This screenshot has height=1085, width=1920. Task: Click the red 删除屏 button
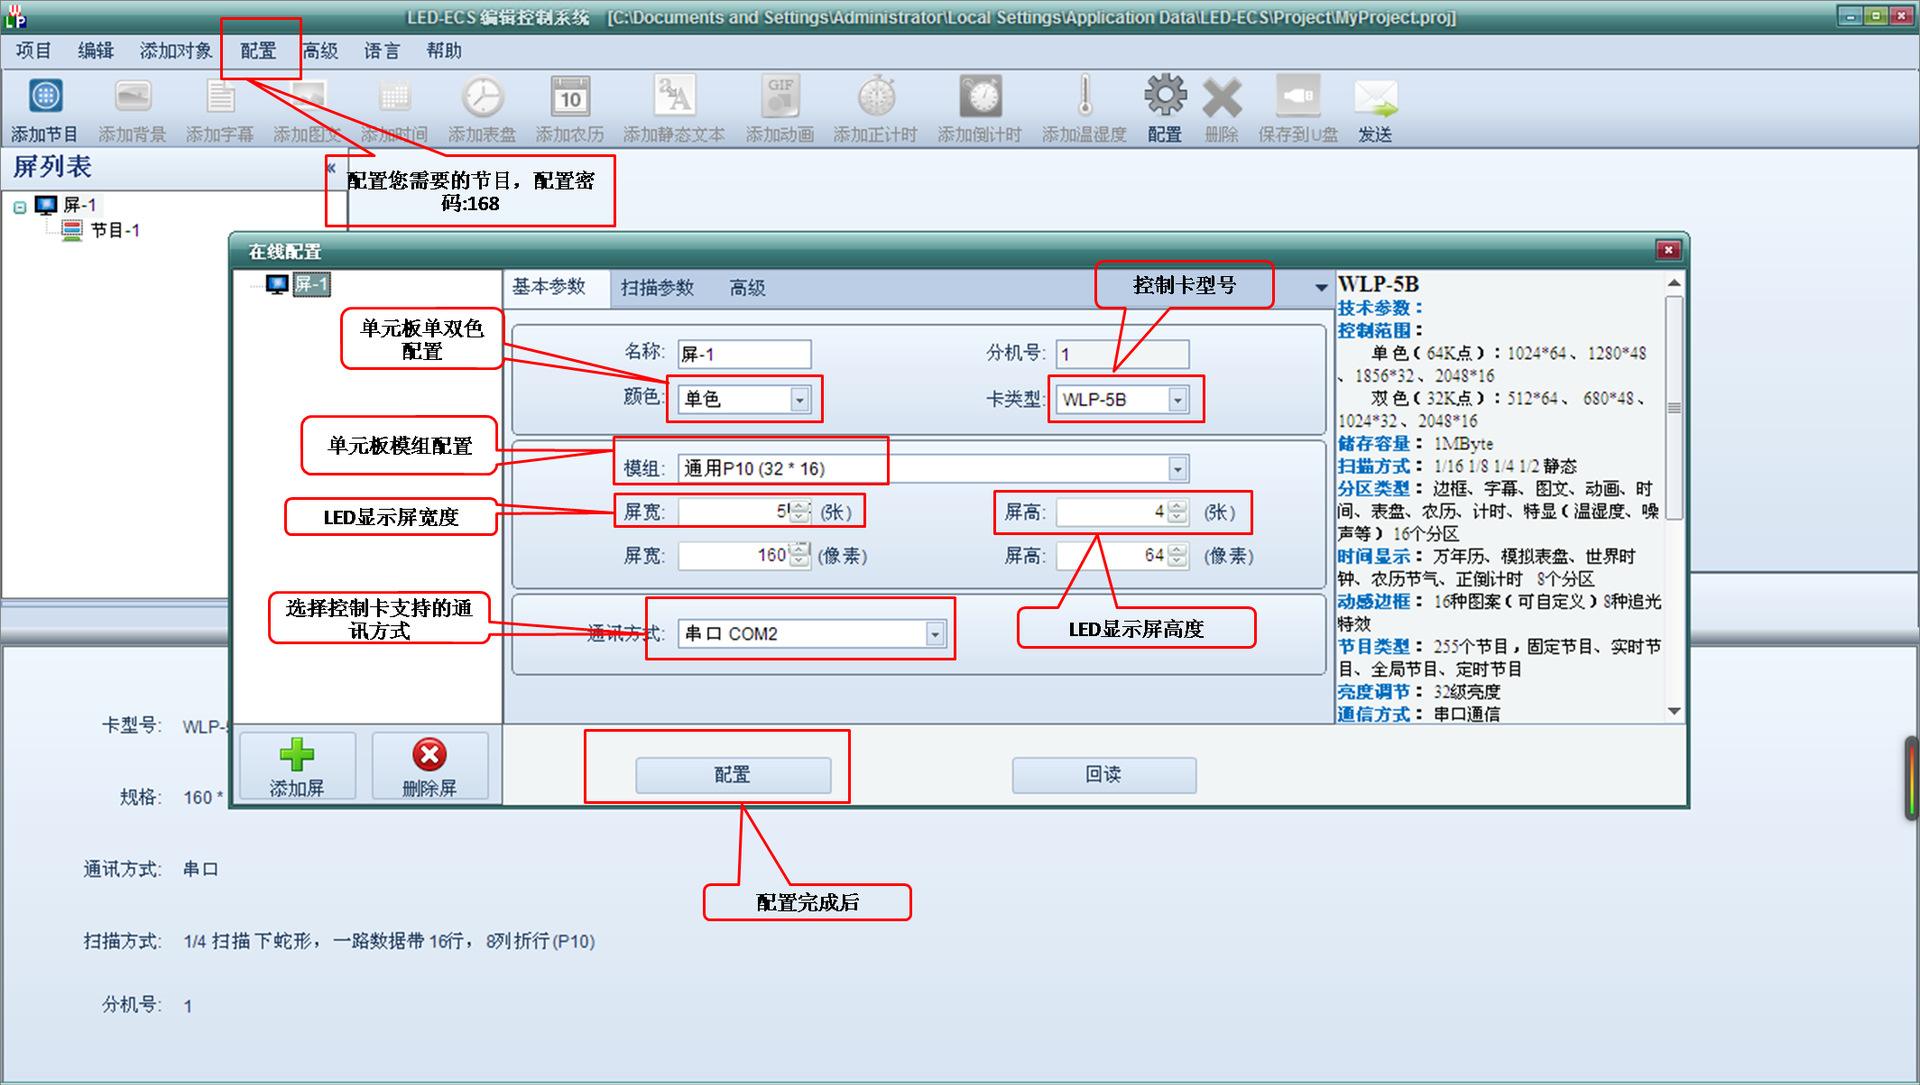click(430, 766)
